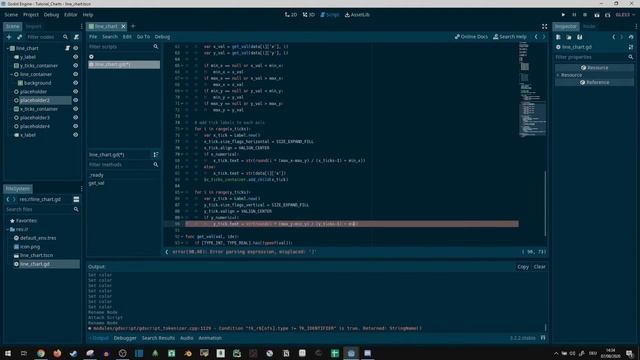Collapse the line_chart root node

pos(7,48)
